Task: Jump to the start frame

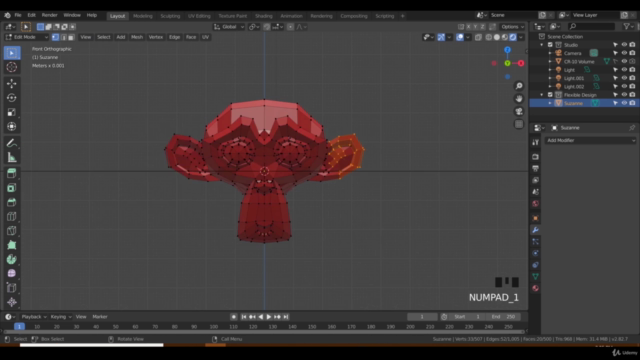Action: tap(244, 317)
